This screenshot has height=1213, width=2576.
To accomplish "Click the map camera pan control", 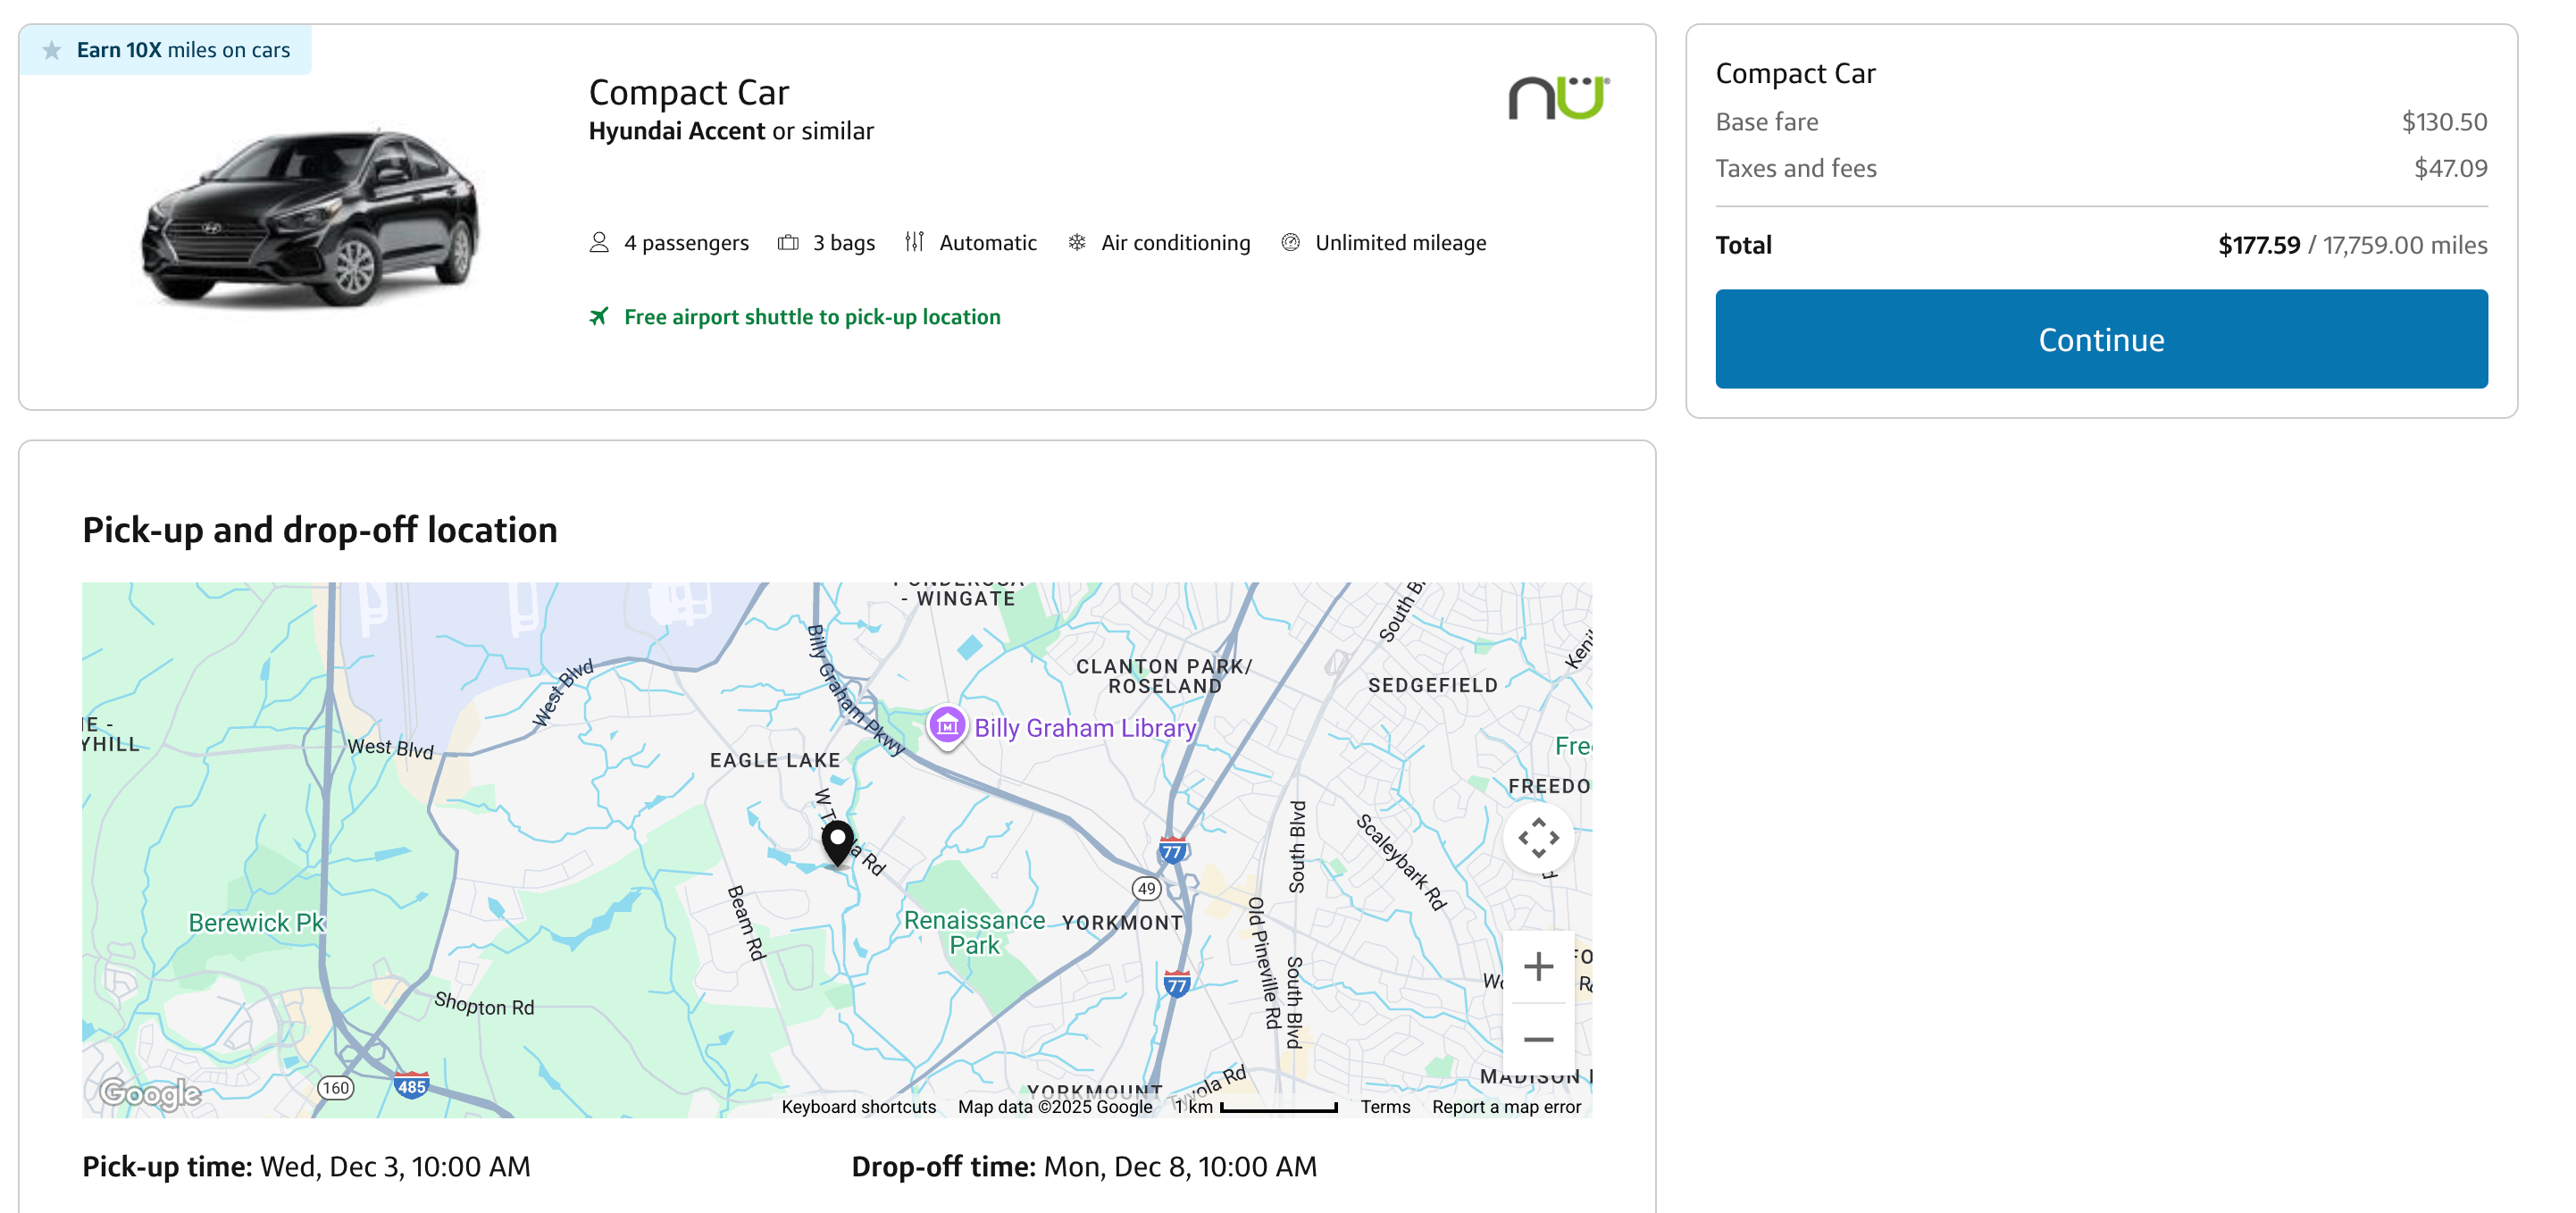I will pos(1537,837).
